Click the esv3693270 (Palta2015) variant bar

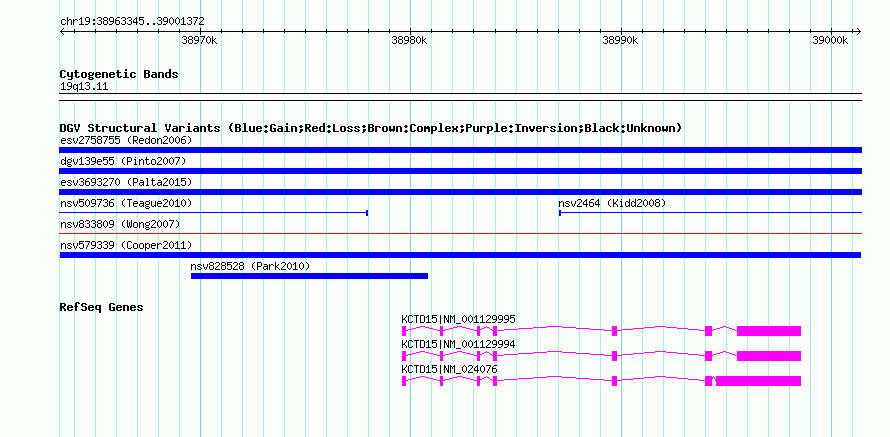(x=460, y=192)
